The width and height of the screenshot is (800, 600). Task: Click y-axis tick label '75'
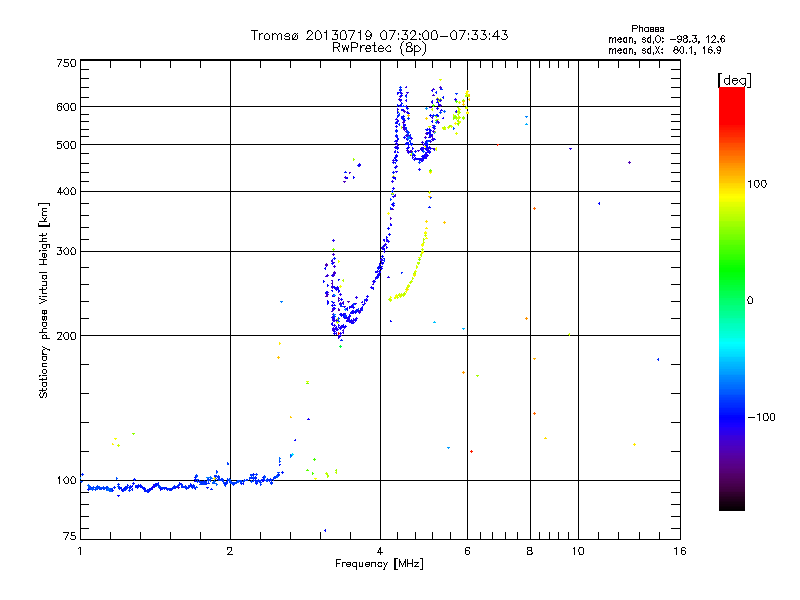pyautogui.click(x=70, y=536)
